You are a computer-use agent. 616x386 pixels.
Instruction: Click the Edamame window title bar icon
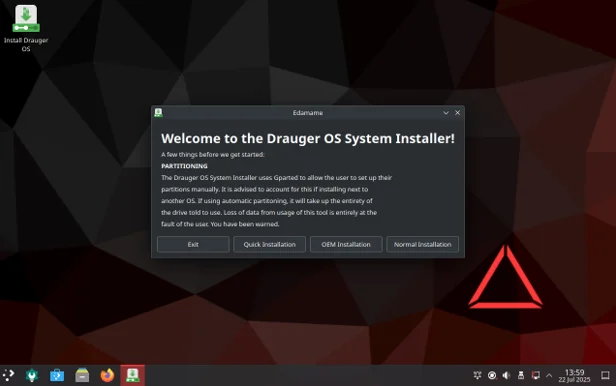click(x=158, y=113)
